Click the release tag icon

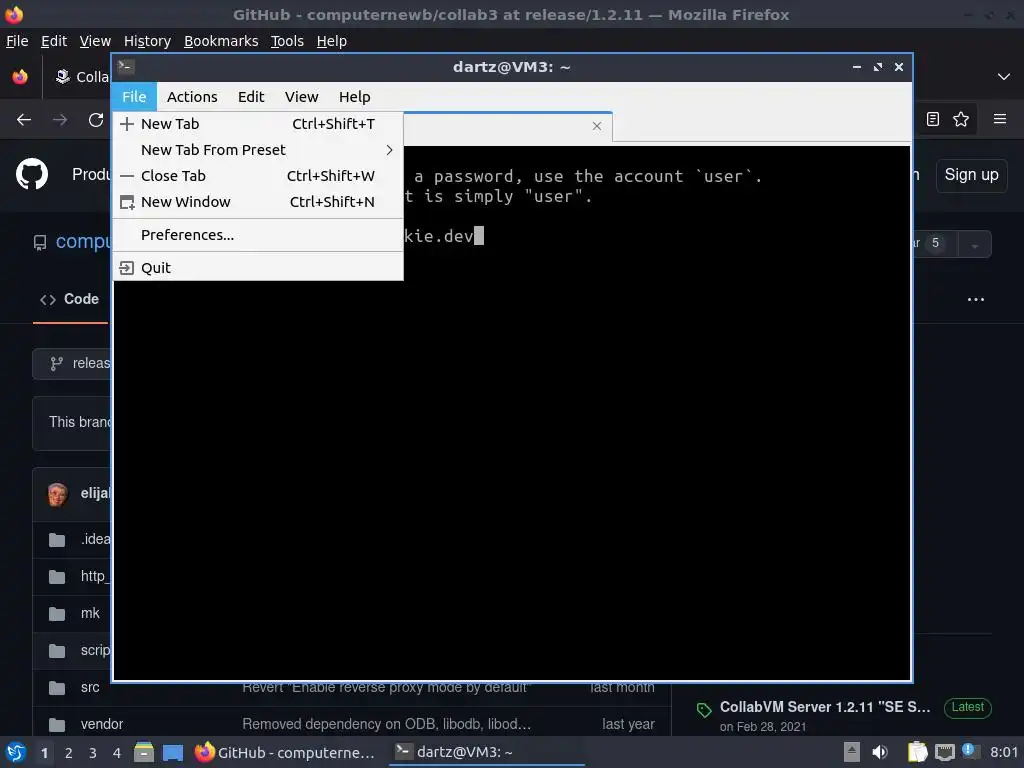704,711
